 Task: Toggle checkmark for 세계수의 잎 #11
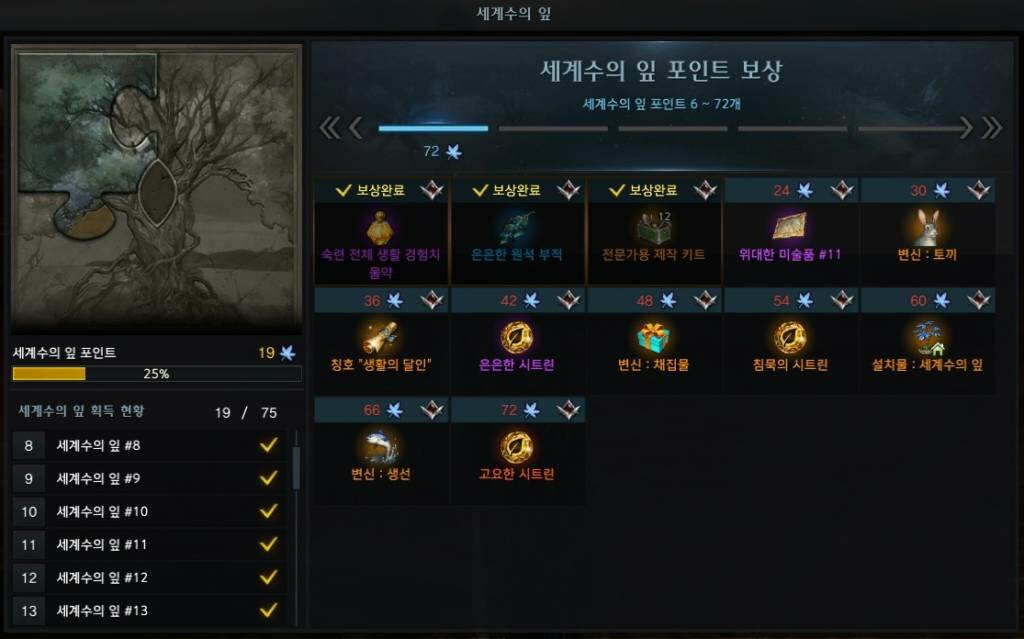[x=268, y=544]
